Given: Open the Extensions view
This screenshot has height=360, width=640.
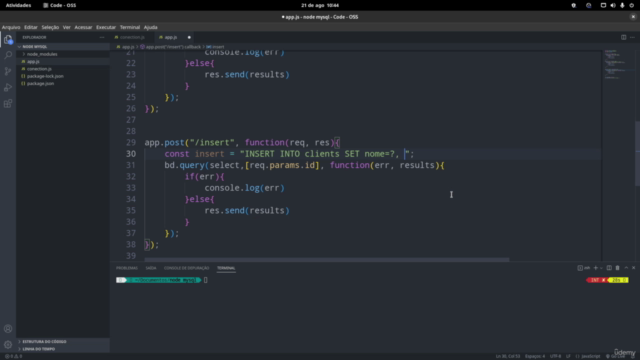Looking at the screenshot, I should pos(8,103).
